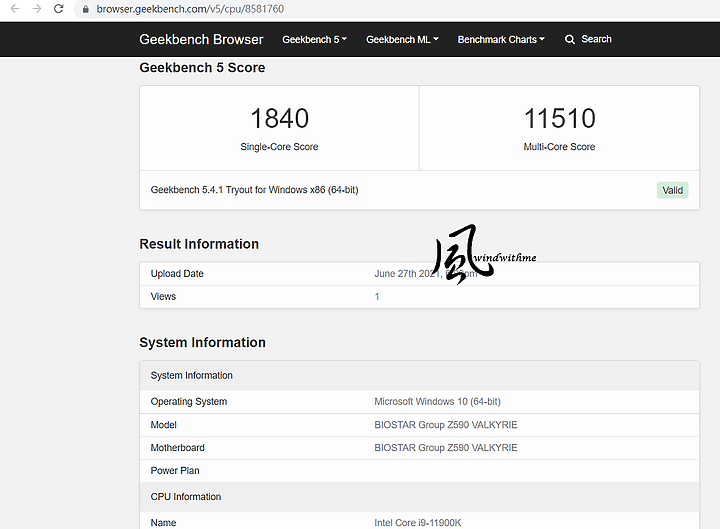Click the Single-Core Score label
720x529 pixels.
click(279, 147)
